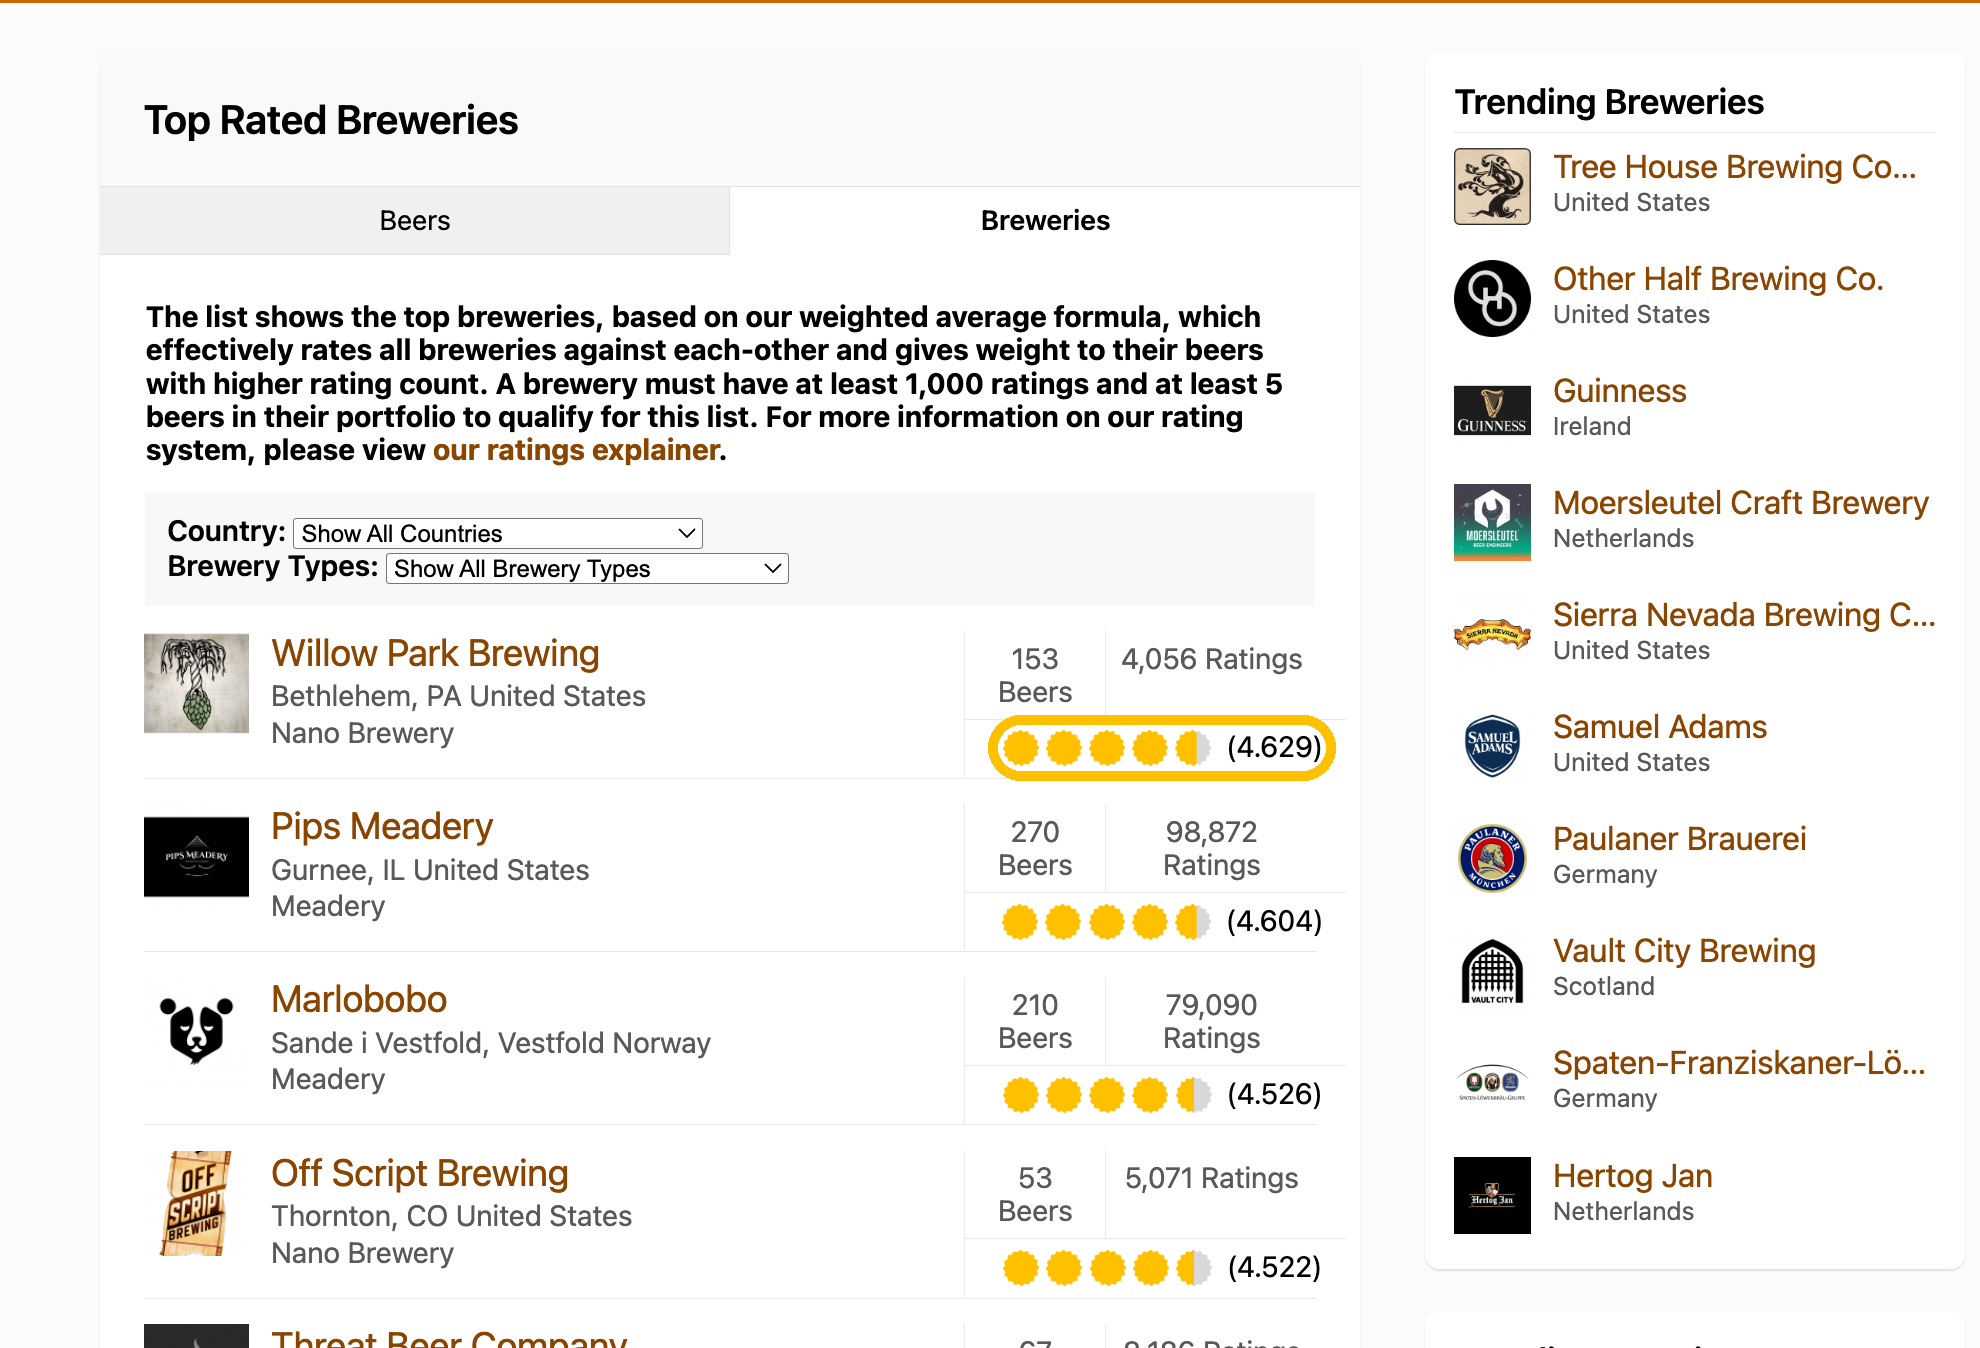Select the Breweries tab
Screen dimensions: 1980x1348
click(1045, 220)
